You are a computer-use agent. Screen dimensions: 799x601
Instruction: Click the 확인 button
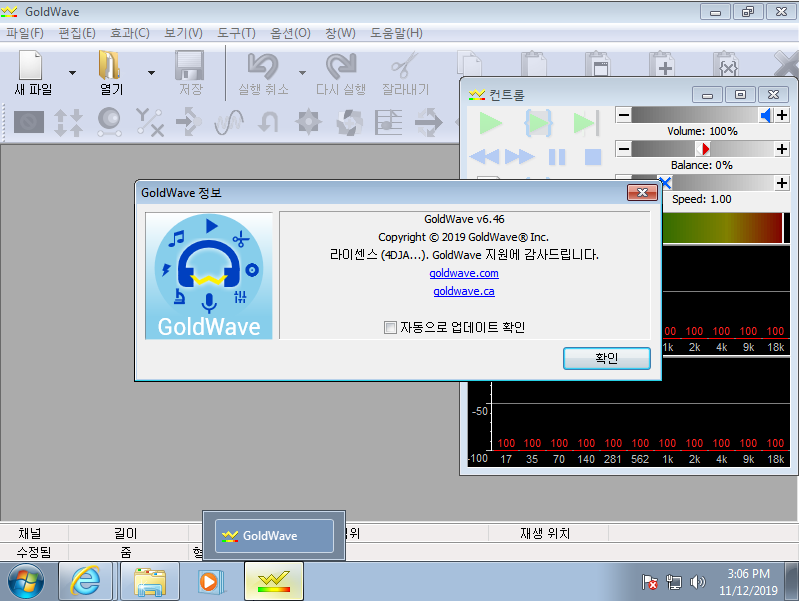(606, 358)
